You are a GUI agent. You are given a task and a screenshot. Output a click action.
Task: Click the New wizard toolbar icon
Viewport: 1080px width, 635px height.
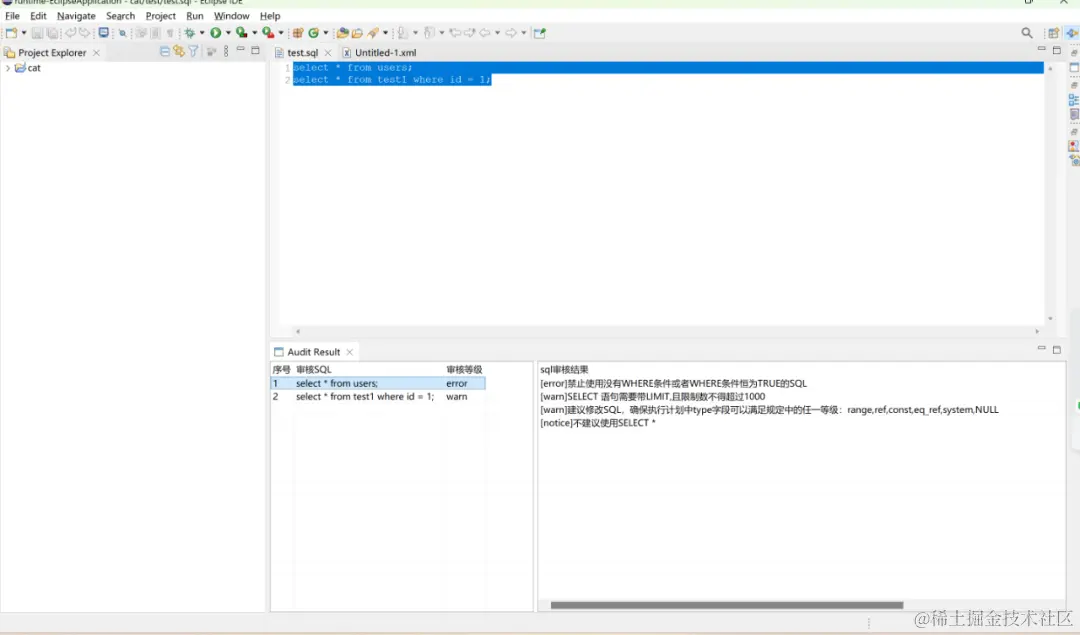(x=11, y=32)
